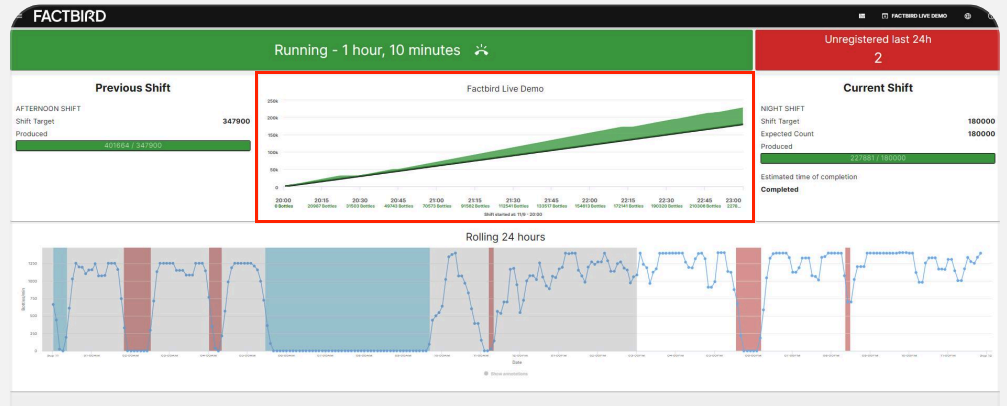Click the red stop region near 04:00 in the rolling chart

pos(215,299)
